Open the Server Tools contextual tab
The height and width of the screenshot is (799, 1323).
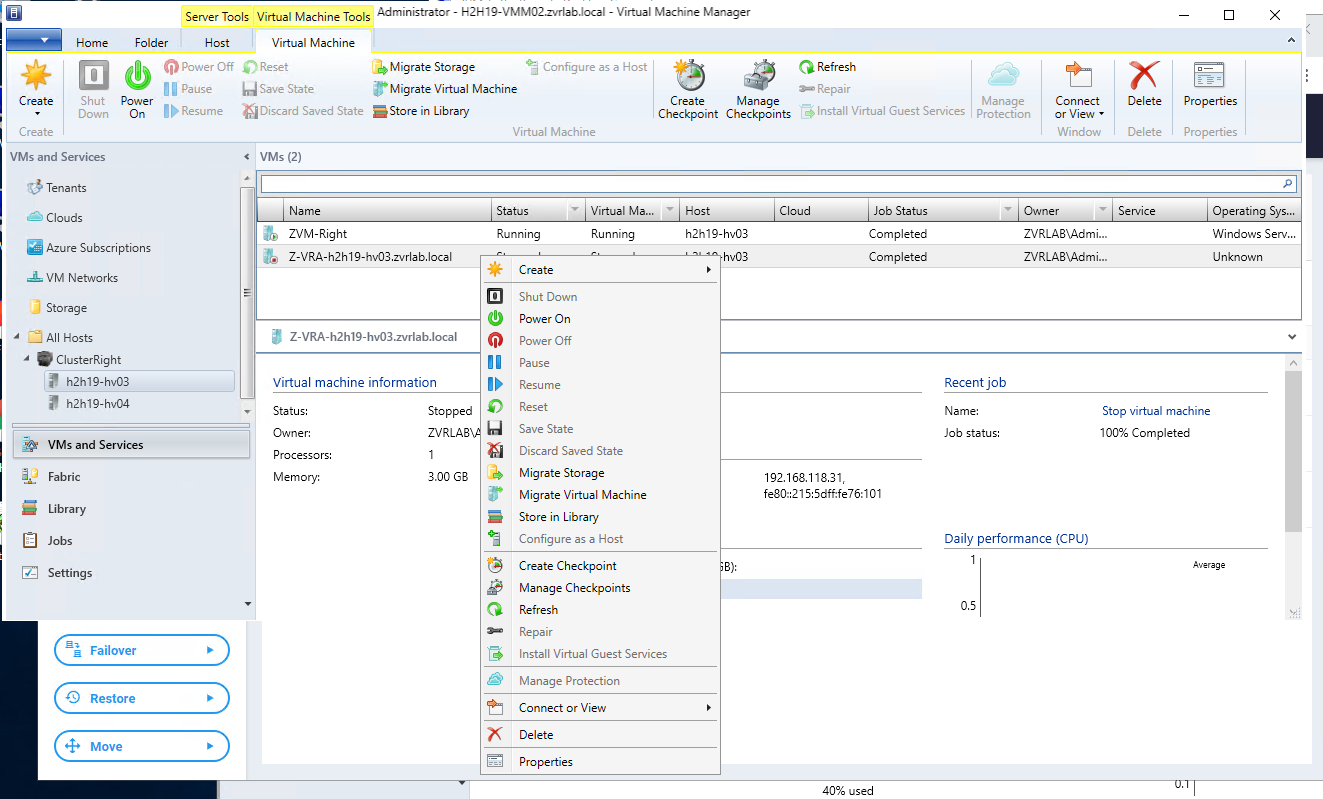[217, 17]
